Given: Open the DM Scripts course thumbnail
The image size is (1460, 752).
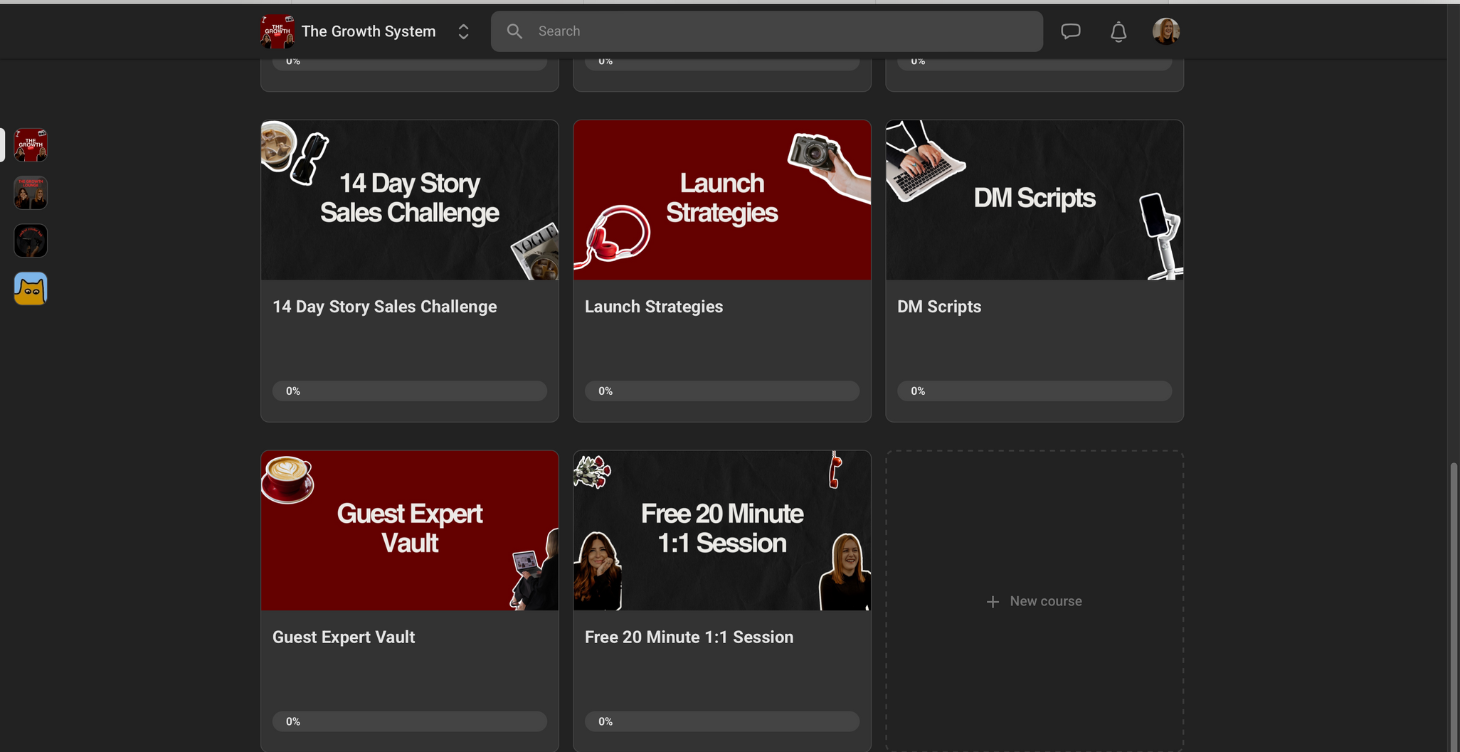Looking at the screenshot, I should [1035, 200].
